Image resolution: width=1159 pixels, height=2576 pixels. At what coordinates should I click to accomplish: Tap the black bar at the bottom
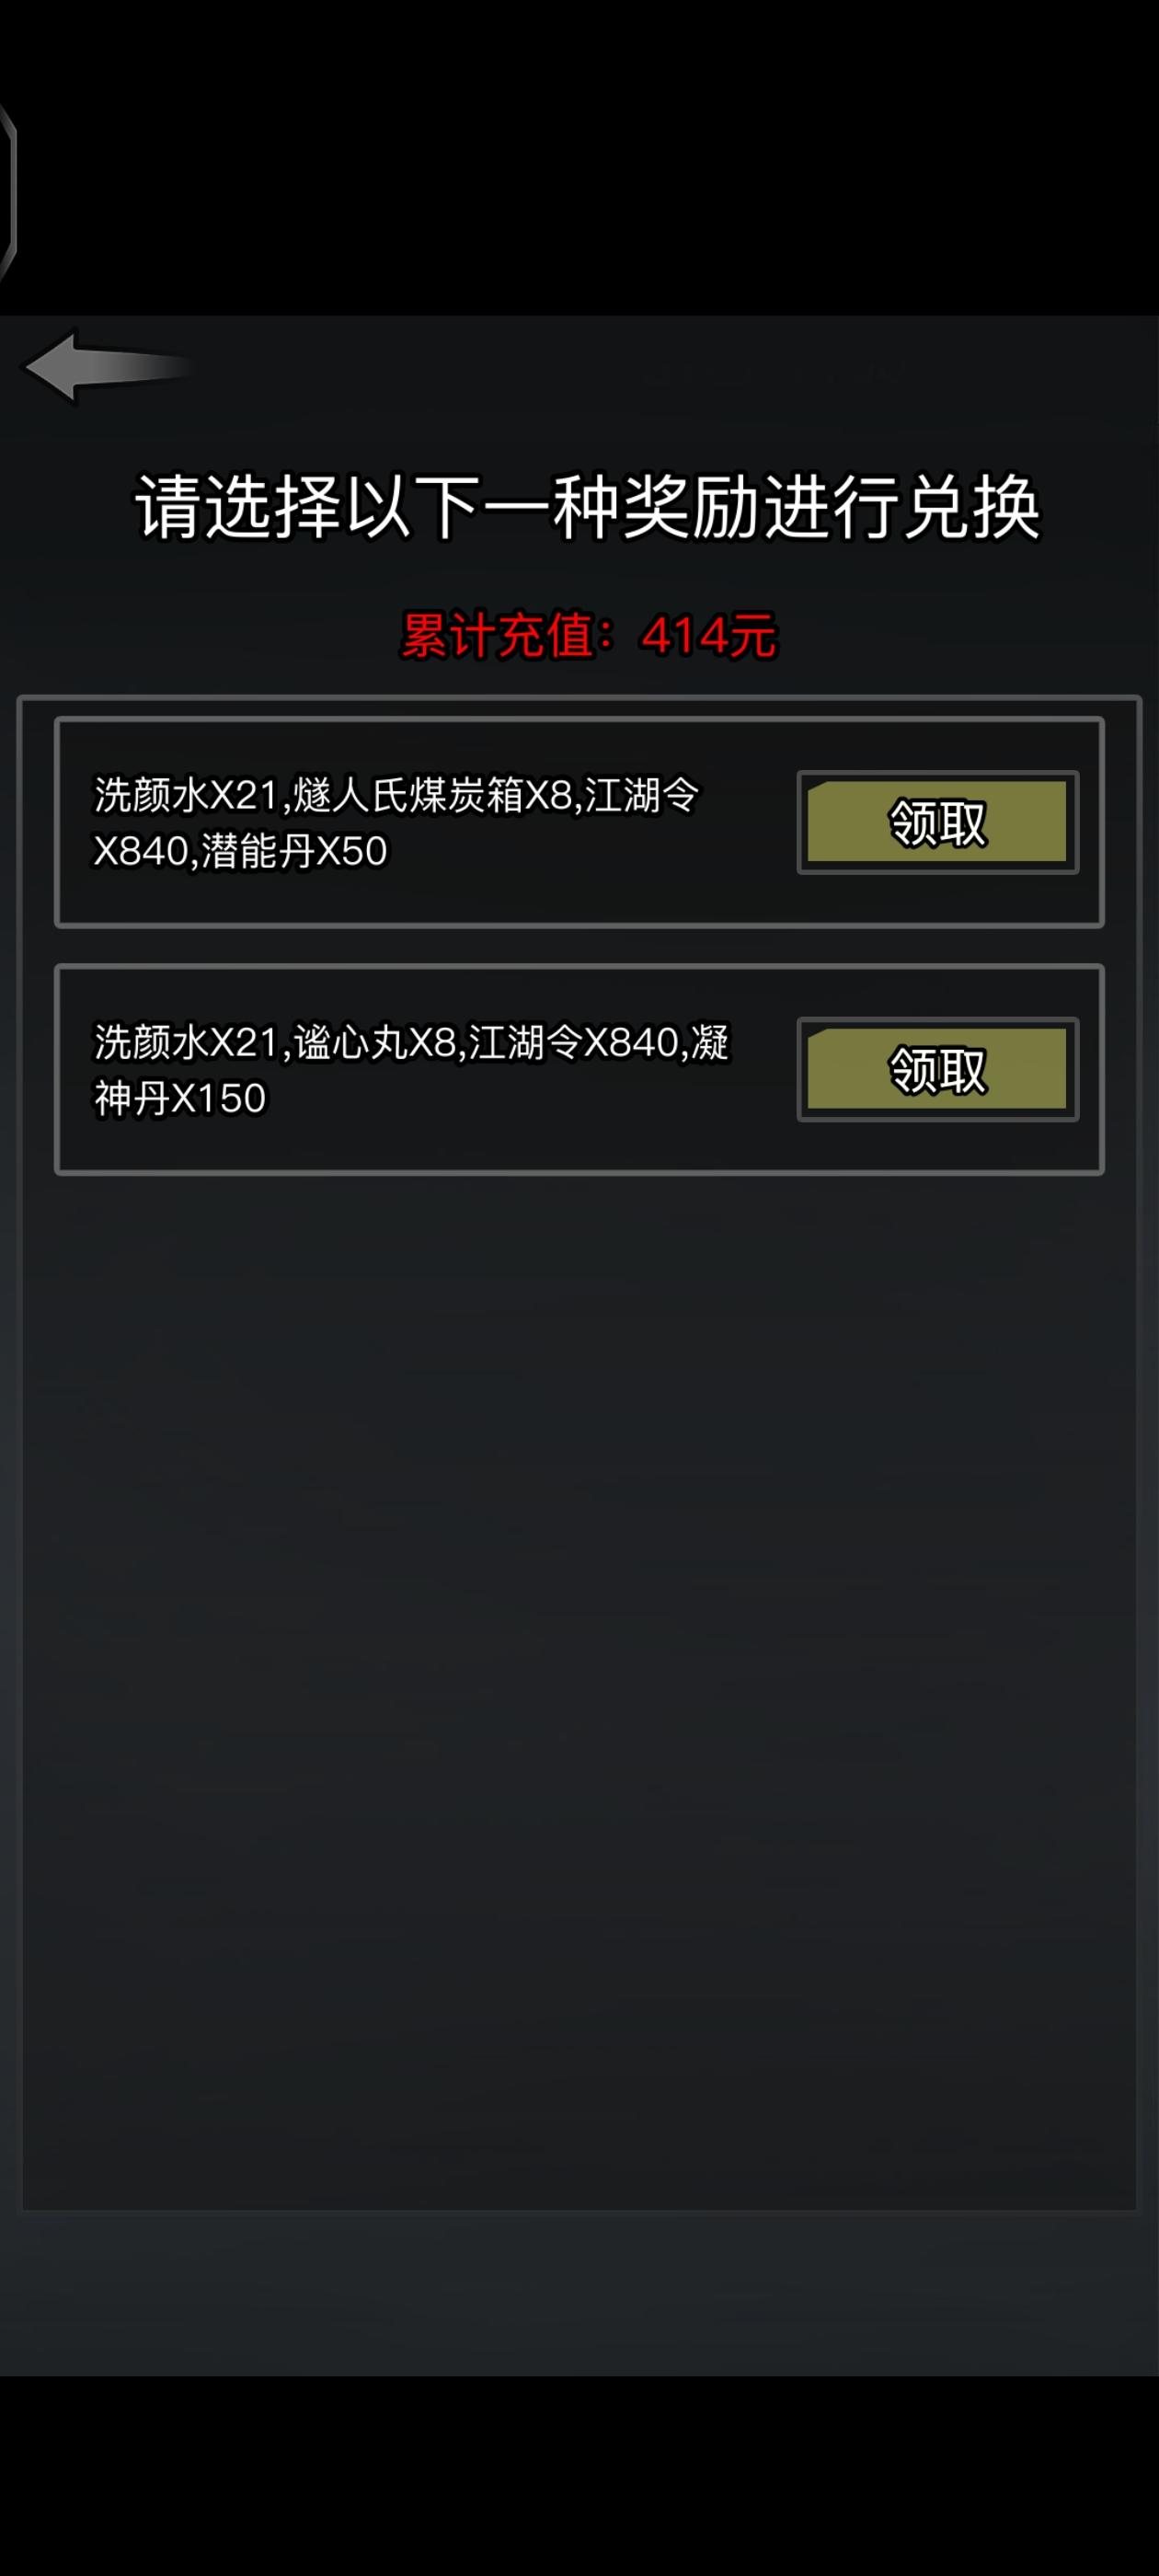coord(579,2475)
